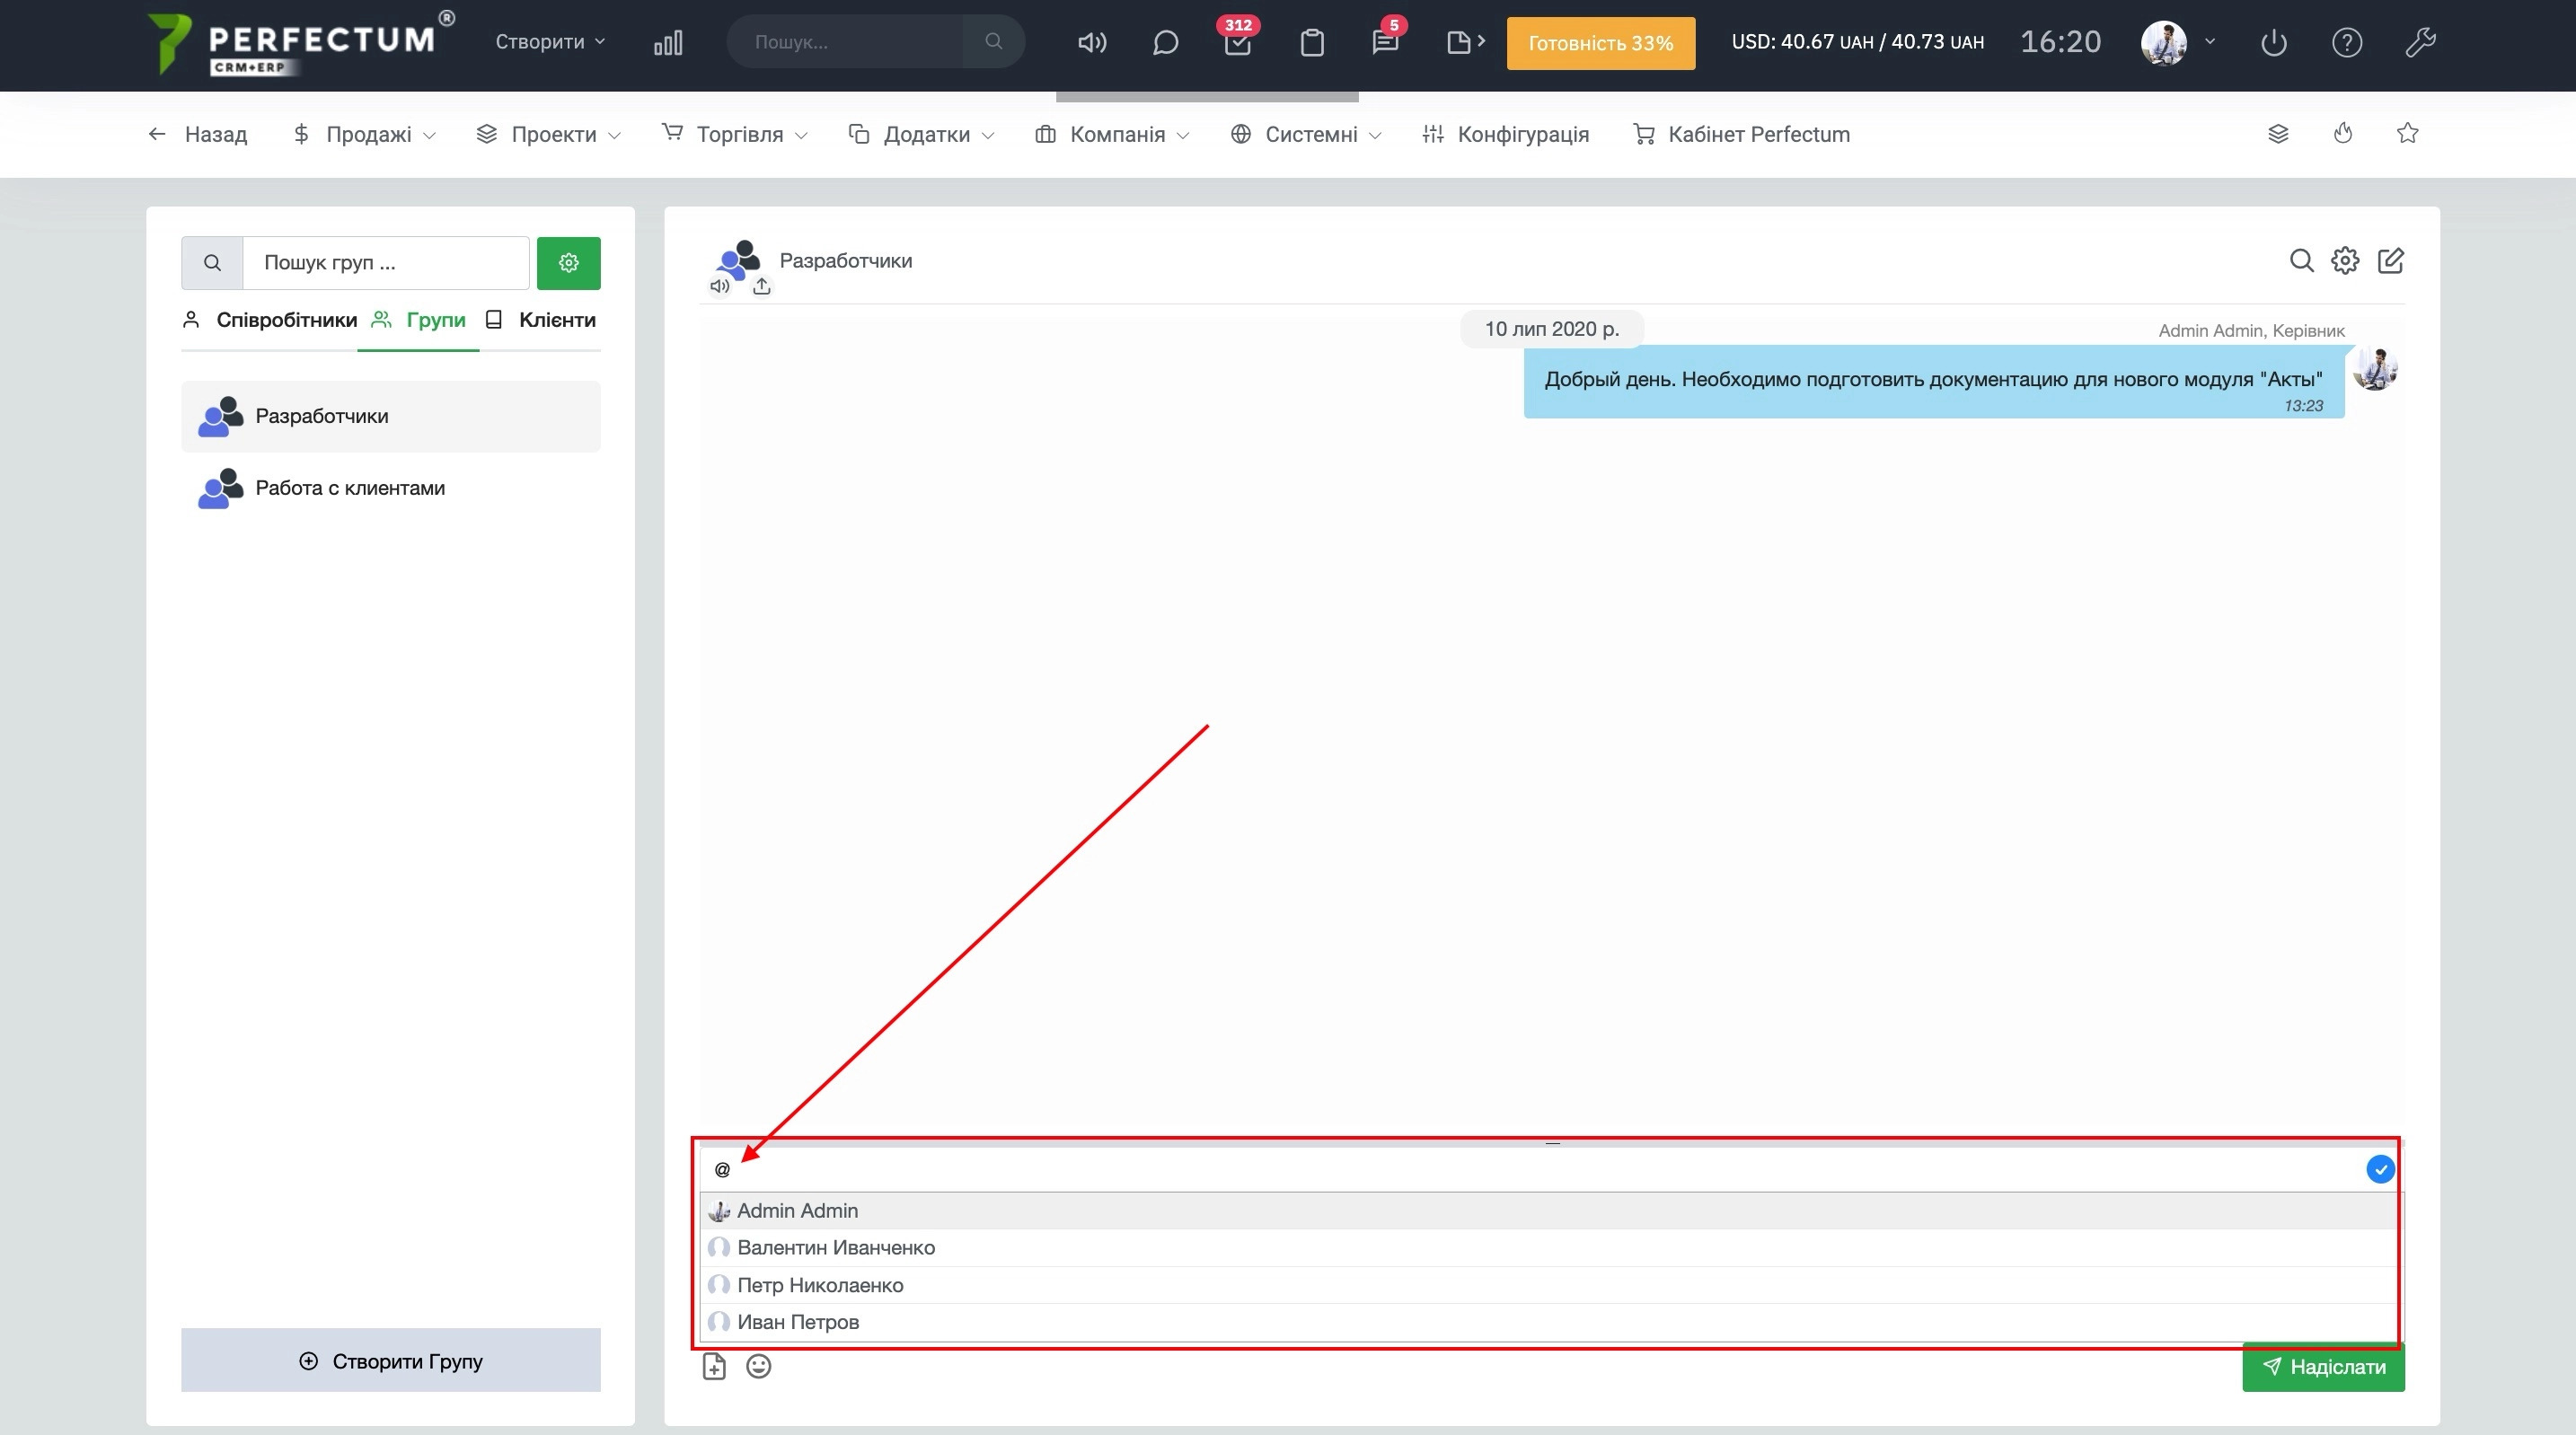Click the Створити Групу button
The image size is (2576, 1435).
[x=391, y=1360]
